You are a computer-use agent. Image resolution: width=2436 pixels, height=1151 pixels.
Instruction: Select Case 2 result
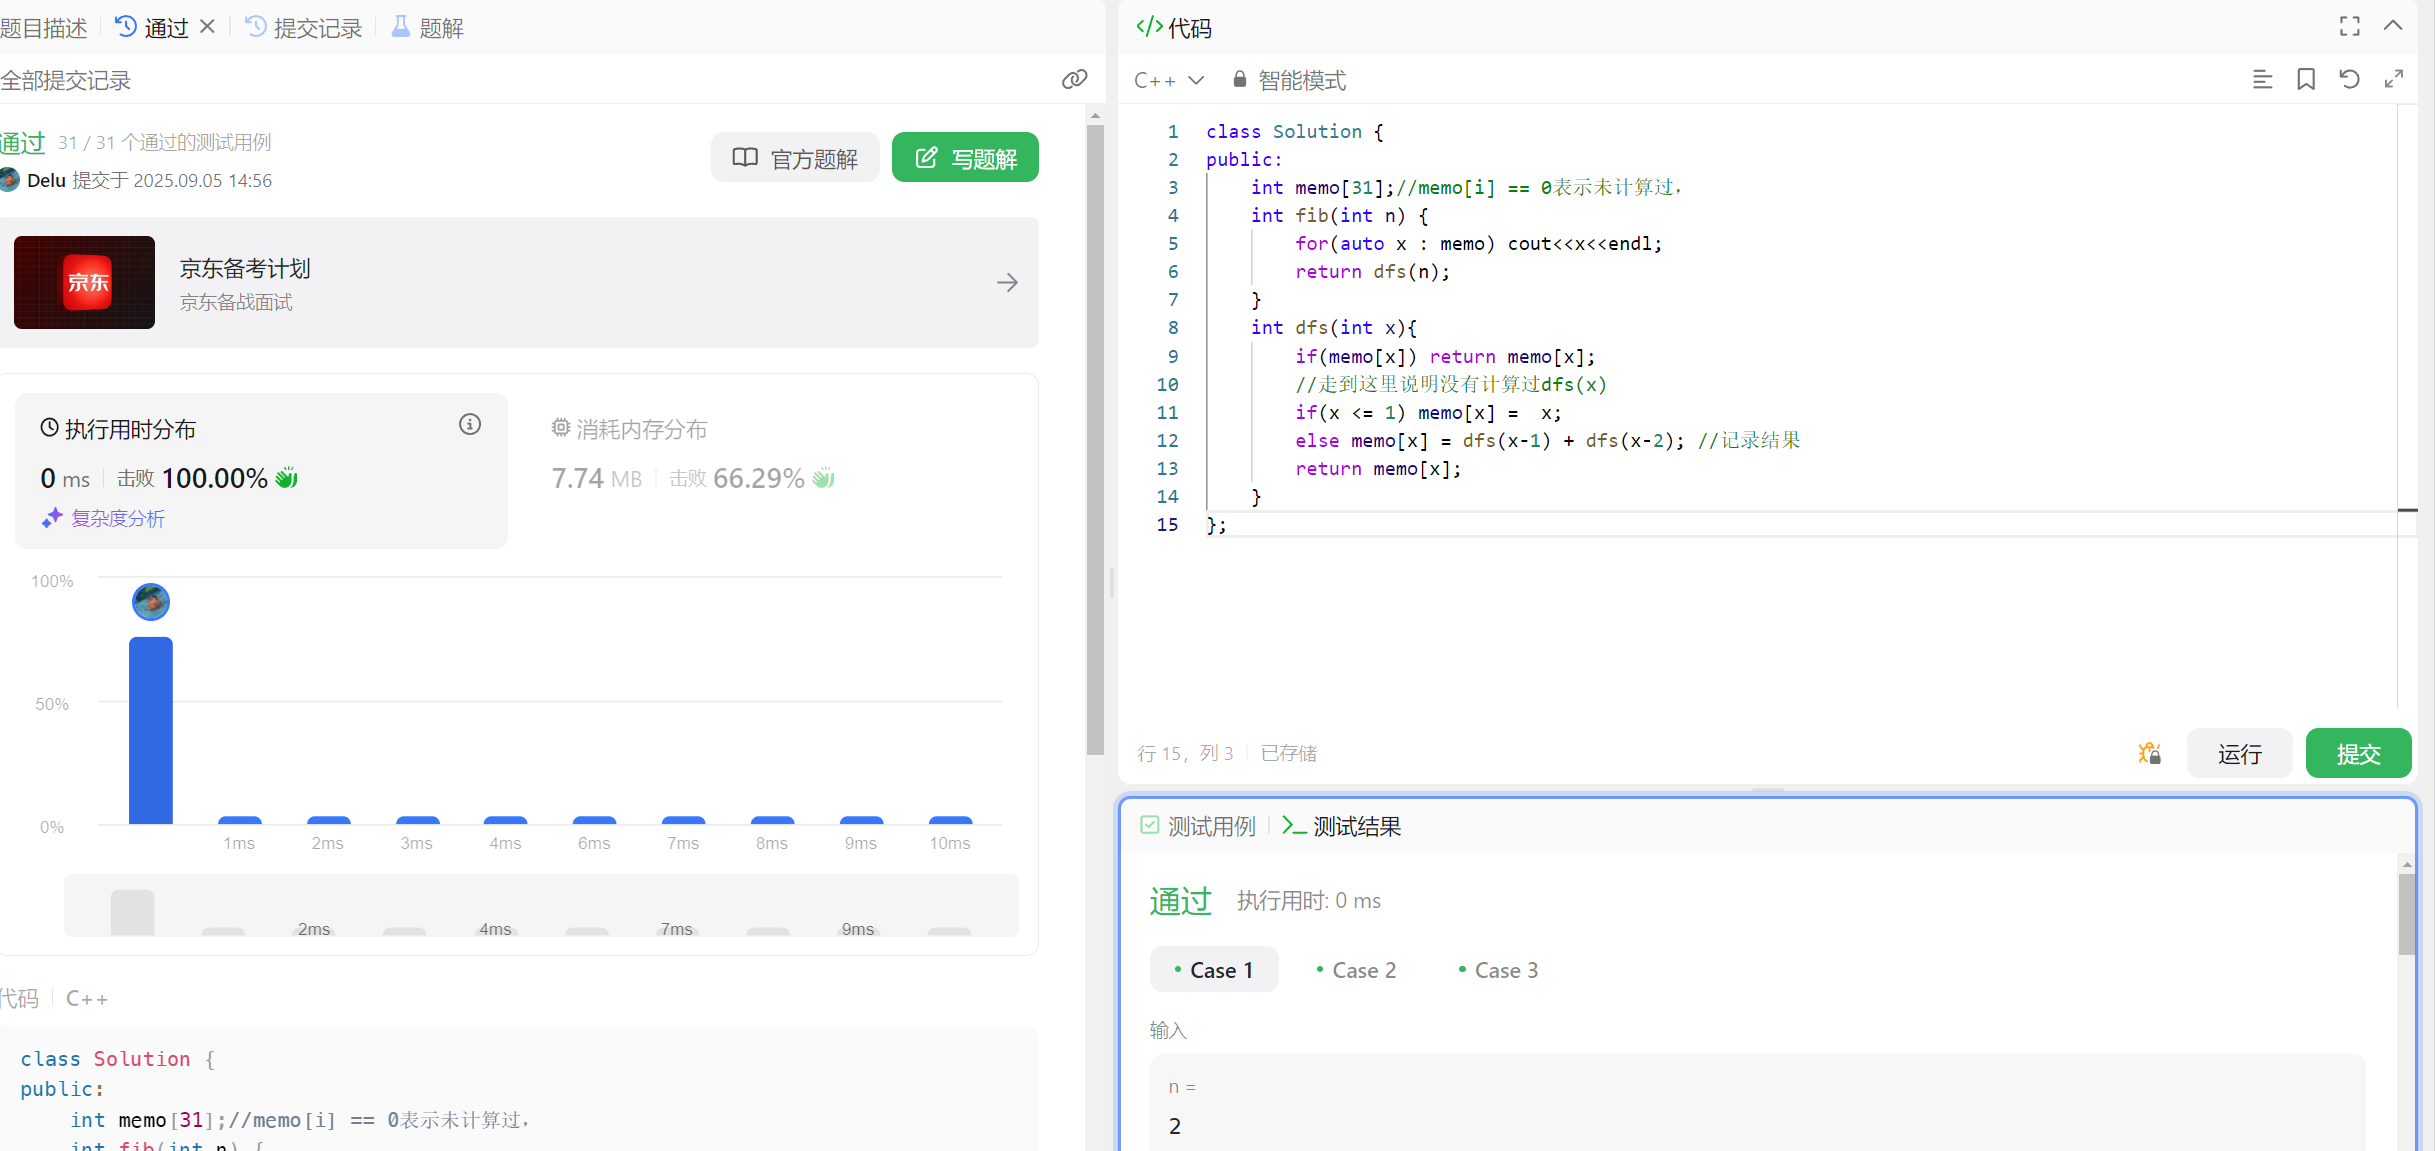point(1356,970)
